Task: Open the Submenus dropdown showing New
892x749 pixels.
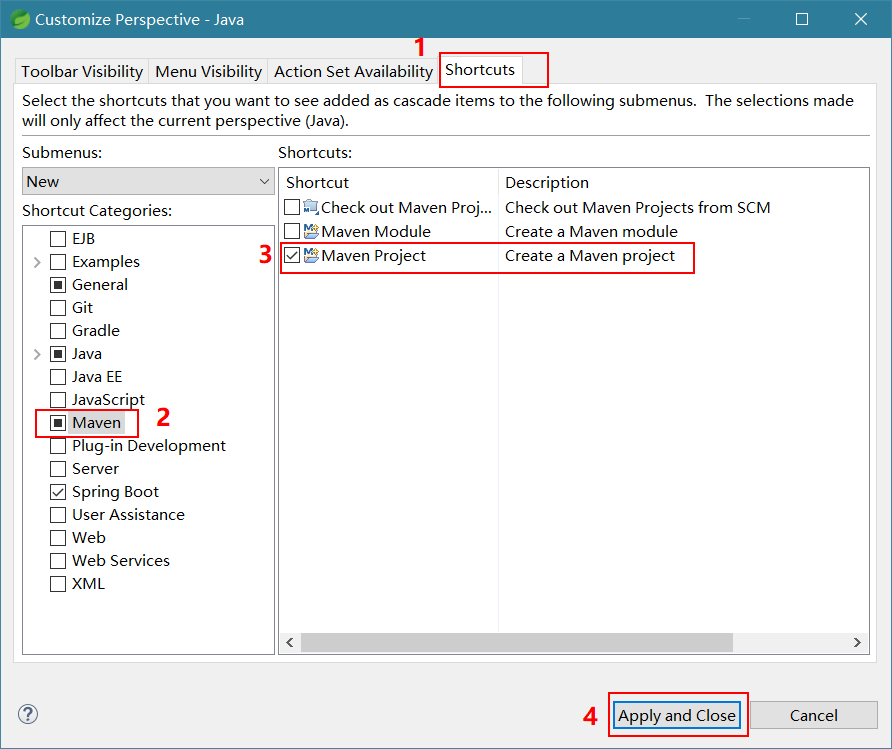Action: coord(148,181)
